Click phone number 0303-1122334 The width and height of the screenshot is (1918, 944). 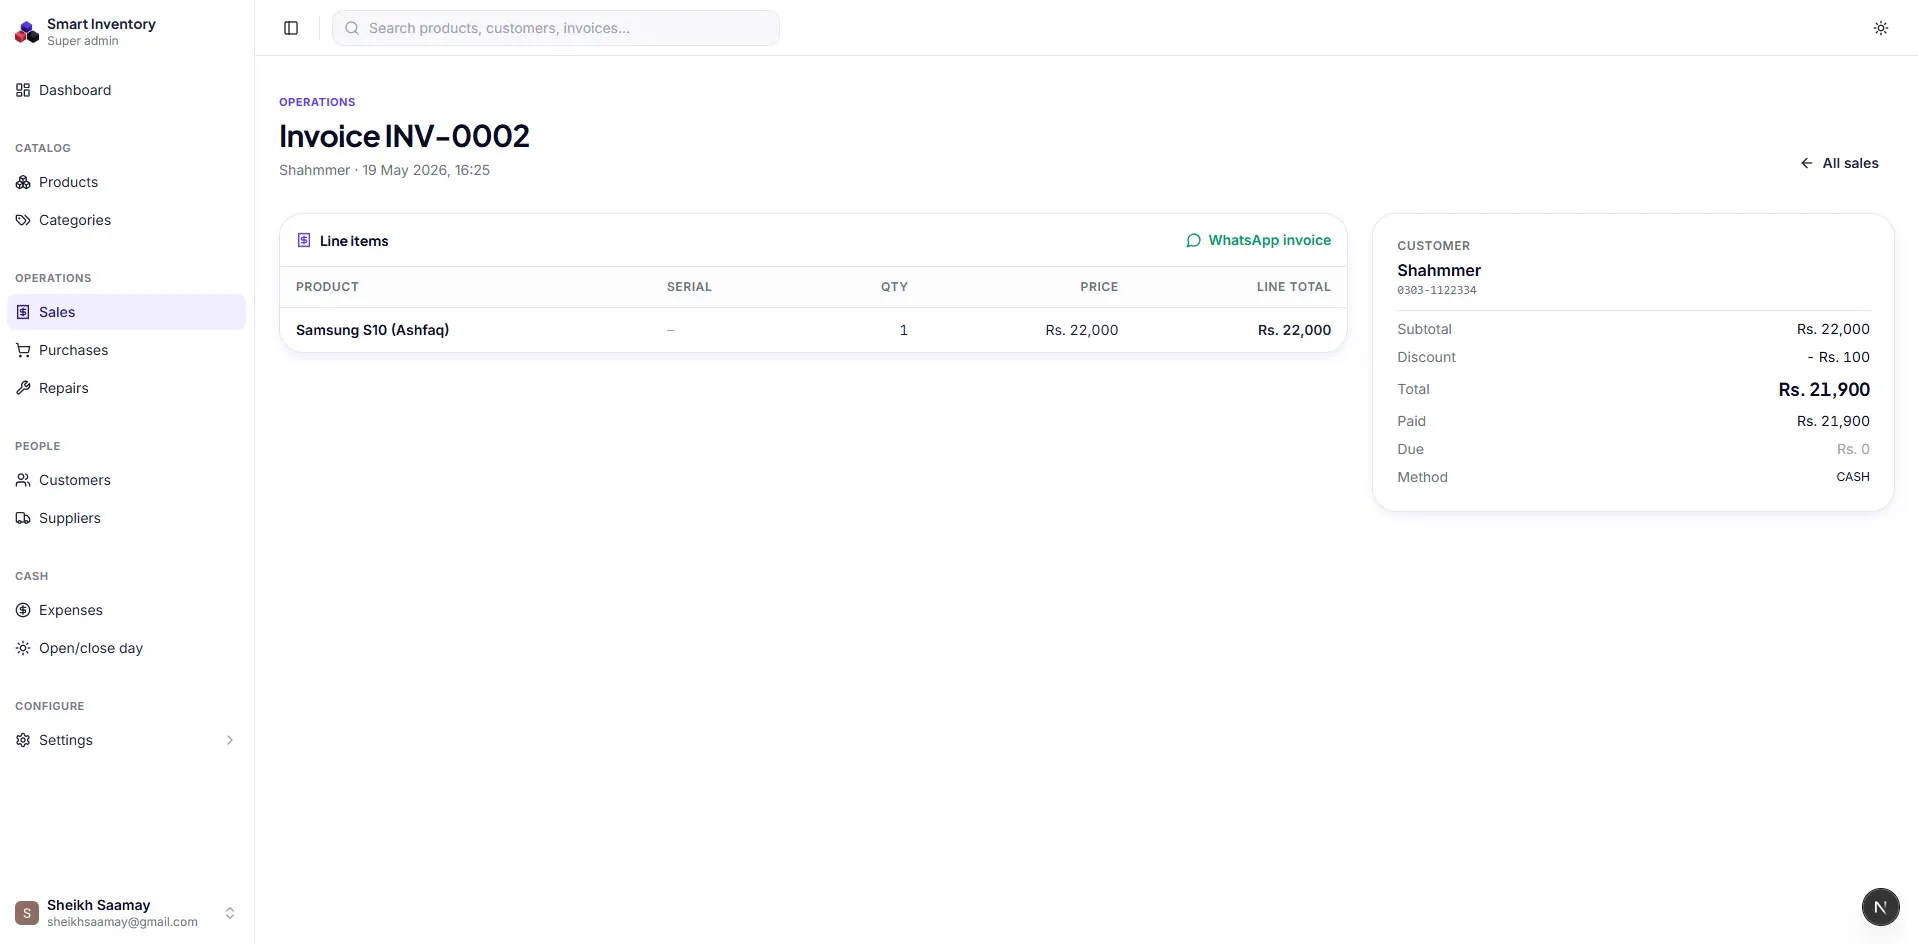(x=1437, y=290)
